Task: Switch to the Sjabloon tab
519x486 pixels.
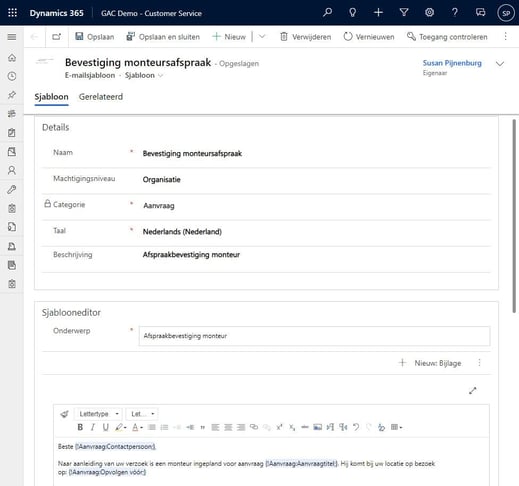Action: pos(51,97)
